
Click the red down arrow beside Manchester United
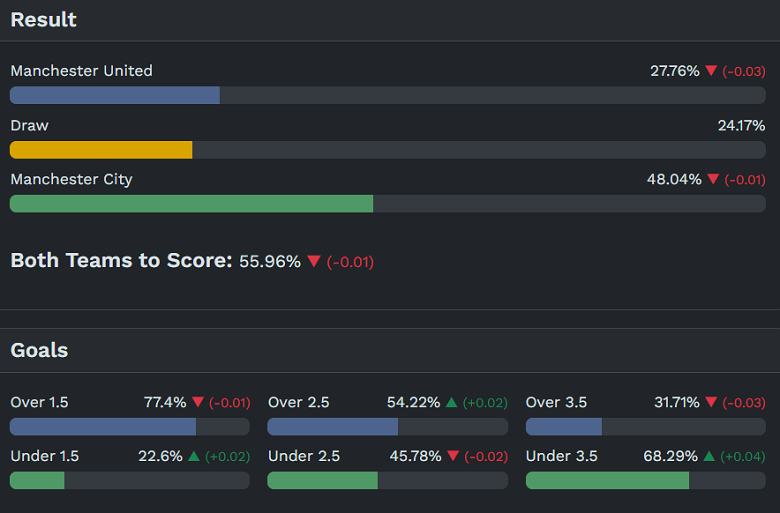[711, 71]
